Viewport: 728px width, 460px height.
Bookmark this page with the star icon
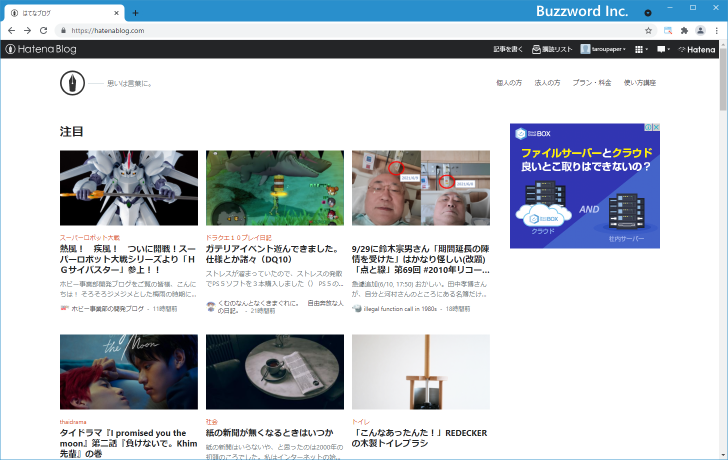pos(648,31)
